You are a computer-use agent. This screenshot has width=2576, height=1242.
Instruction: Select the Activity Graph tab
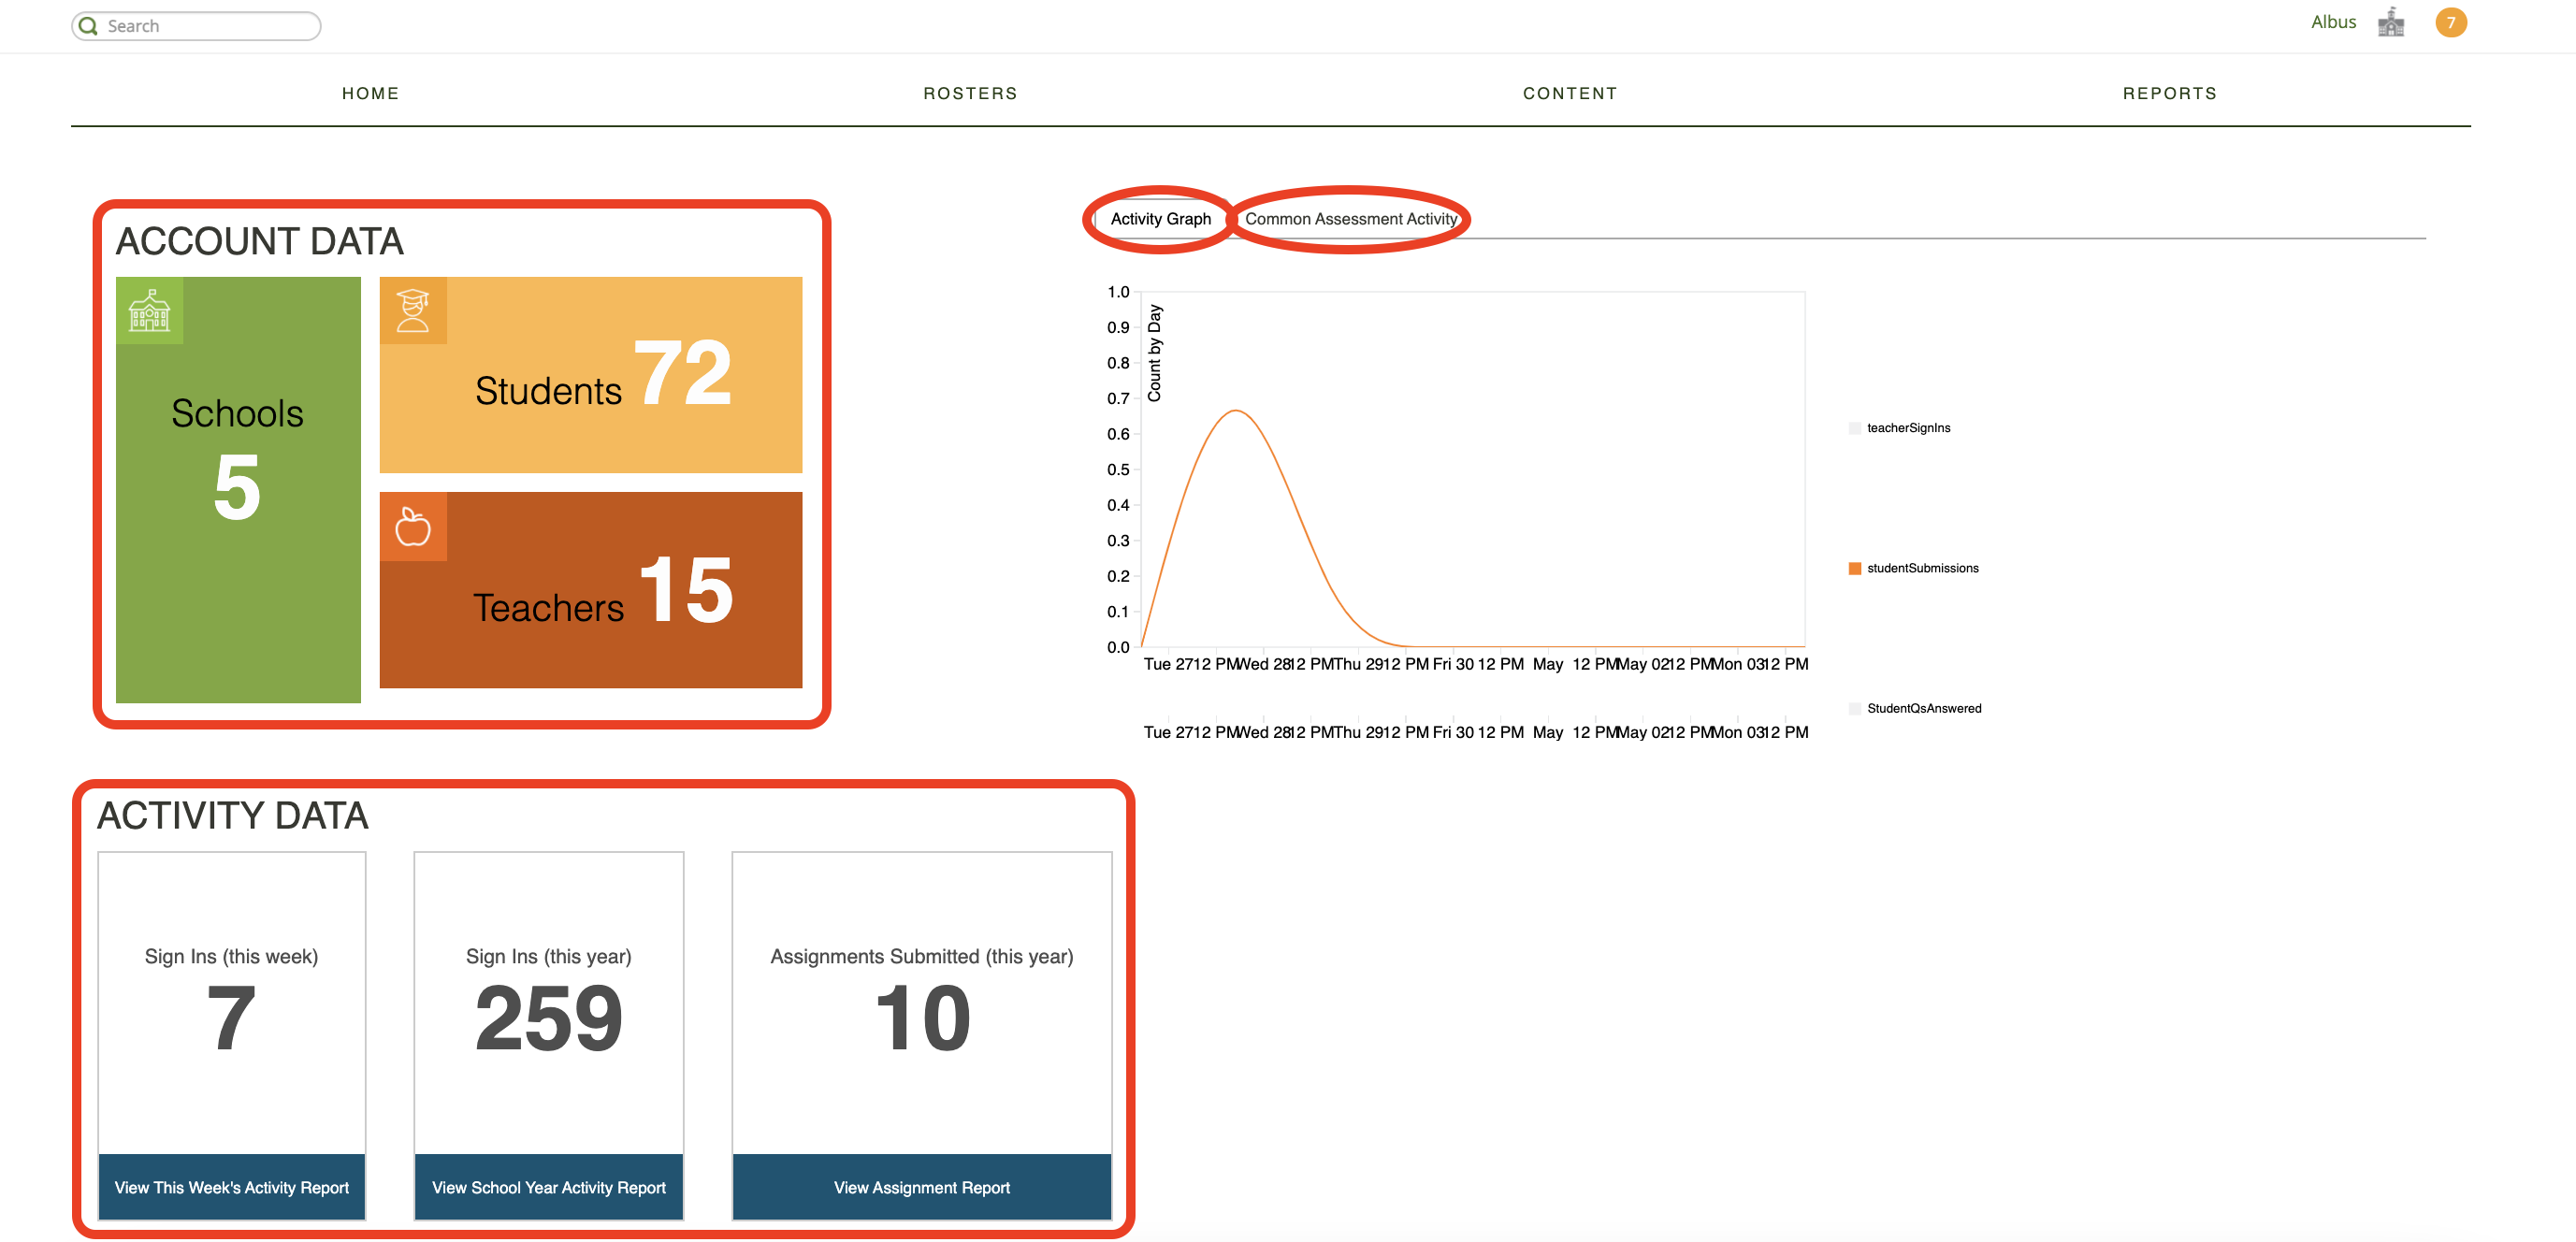[1160, 219]
